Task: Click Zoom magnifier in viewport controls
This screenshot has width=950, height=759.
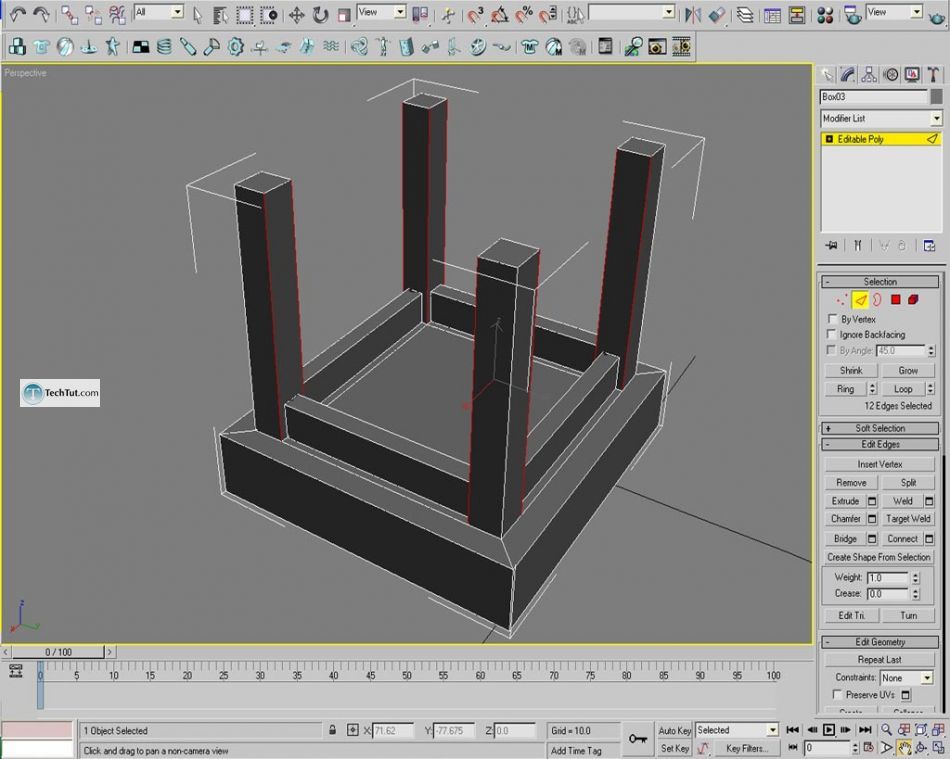Action: (x=886, y=729)
